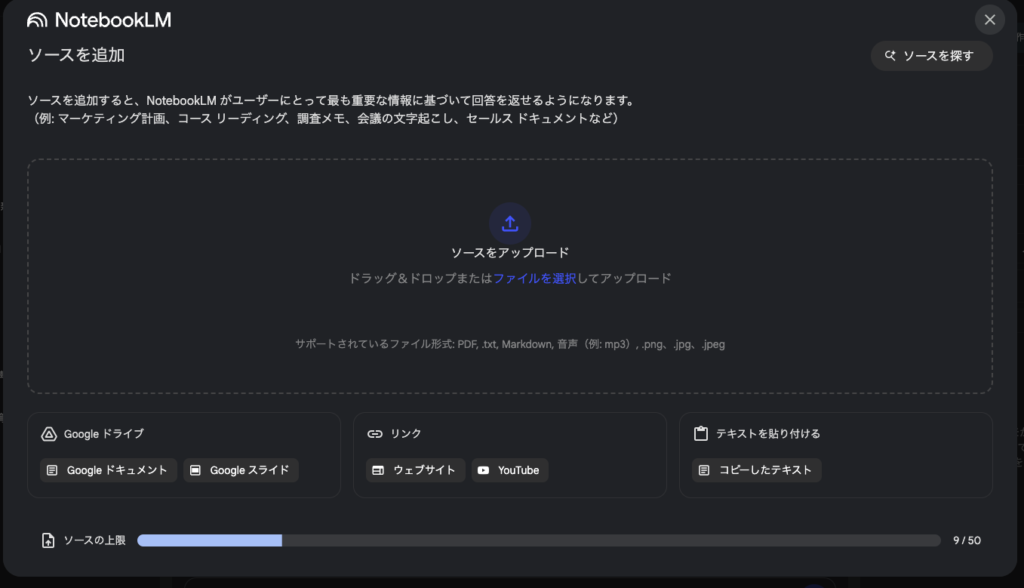
Task: Click the source limit progress bar
Action: point(539,540)
